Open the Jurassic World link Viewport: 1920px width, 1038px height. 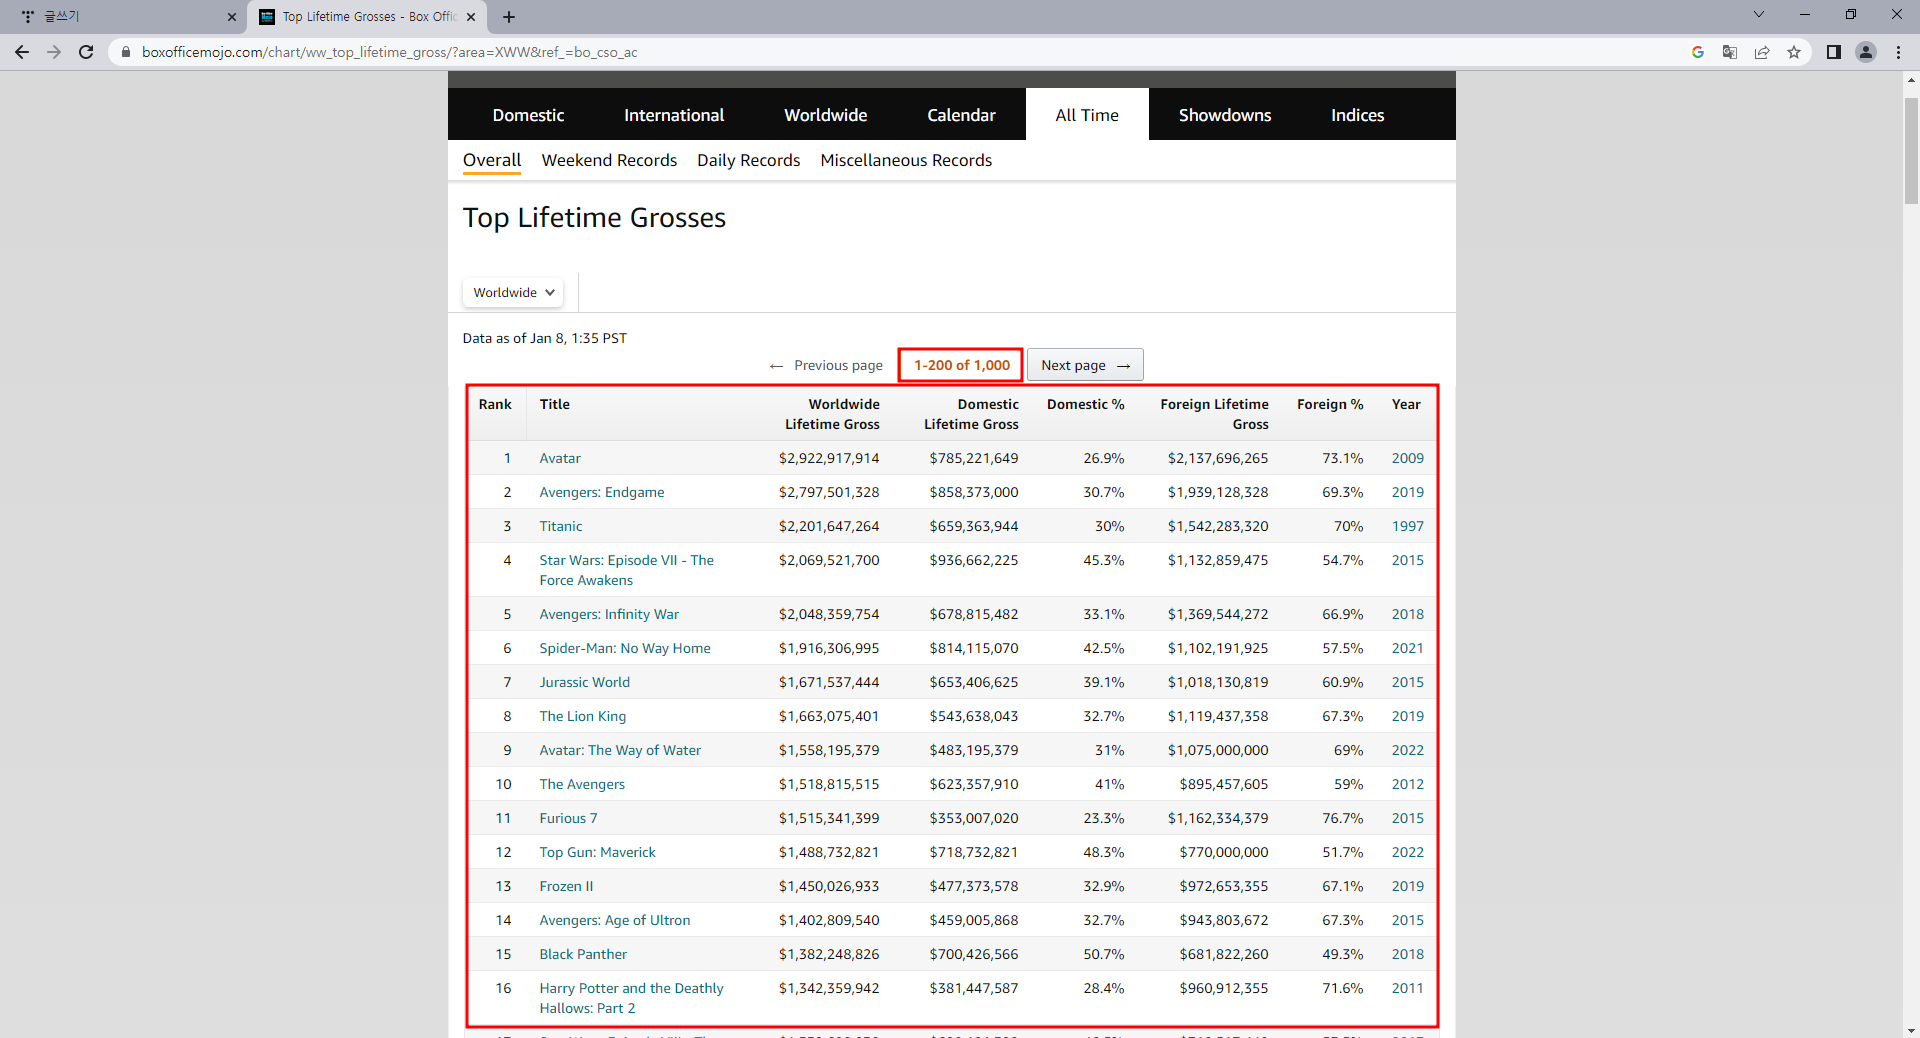point(585,682)
